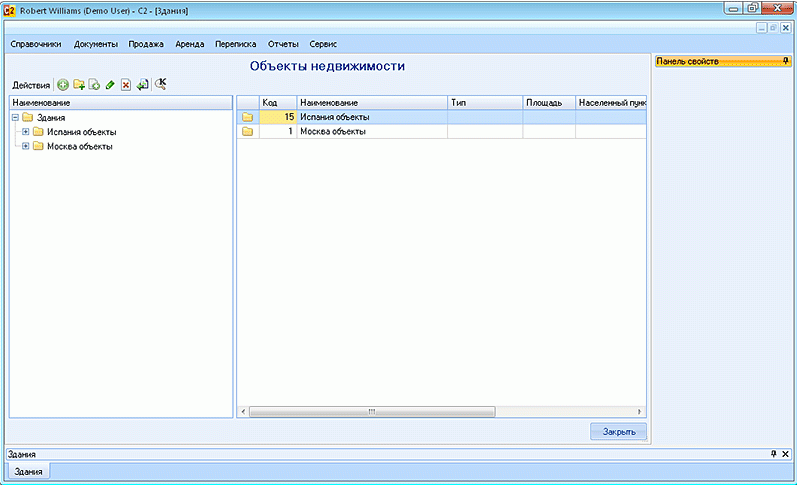
Task: Select Испания объекты table name cell
Action: [x=372, y=117]
